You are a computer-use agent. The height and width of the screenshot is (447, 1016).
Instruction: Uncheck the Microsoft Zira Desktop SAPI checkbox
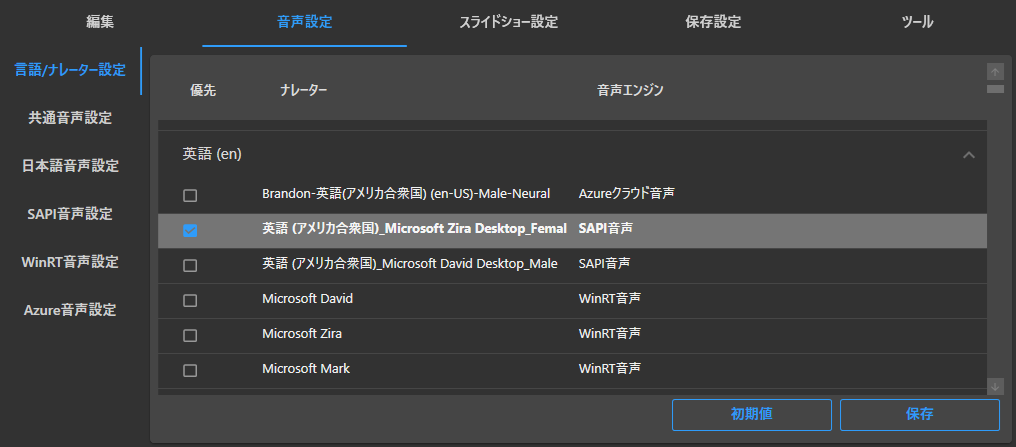click(190, 231)
